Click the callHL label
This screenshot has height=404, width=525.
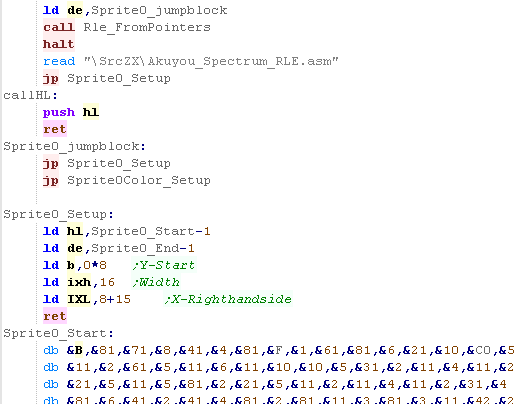coord(30,95)
